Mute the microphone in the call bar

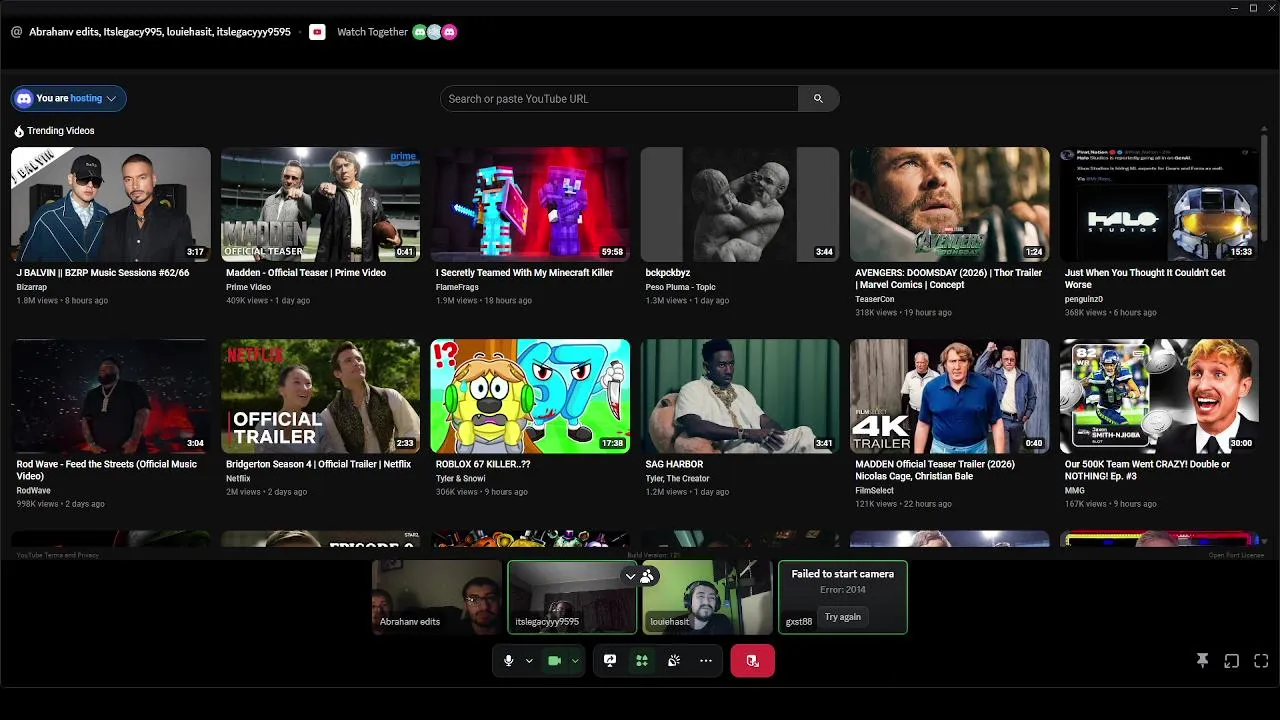click(508, 661)
